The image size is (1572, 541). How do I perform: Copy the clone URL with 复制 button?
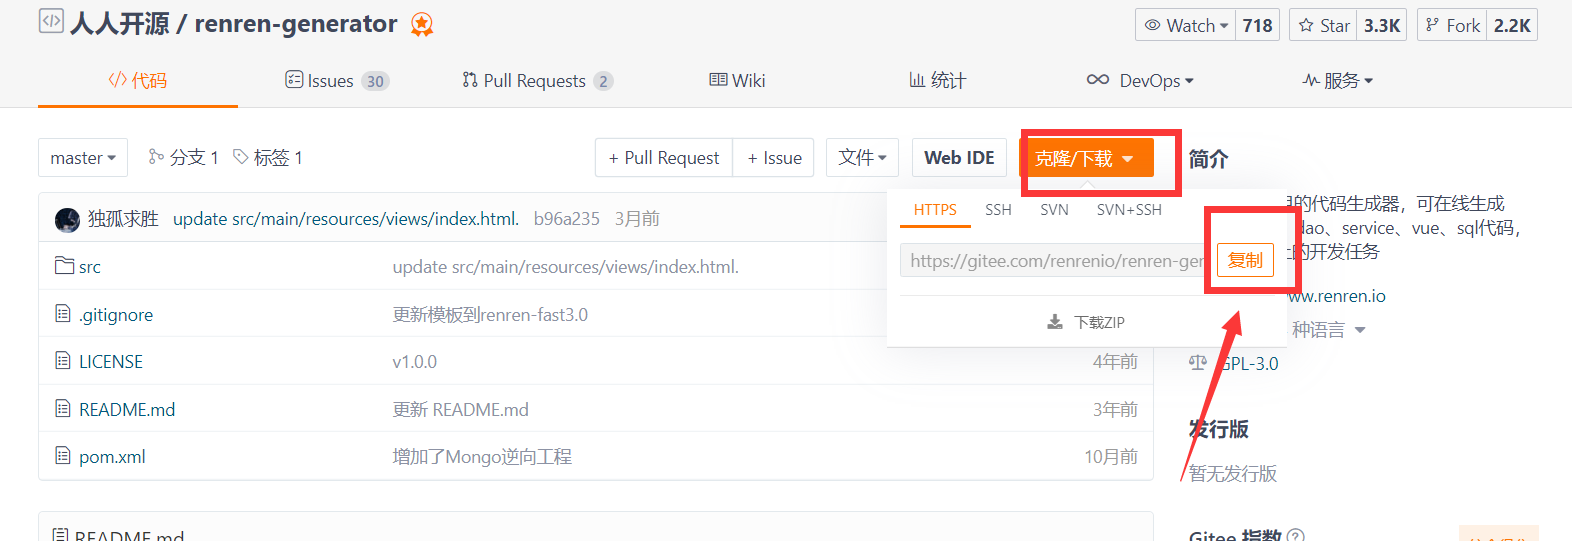point(1245,260)
